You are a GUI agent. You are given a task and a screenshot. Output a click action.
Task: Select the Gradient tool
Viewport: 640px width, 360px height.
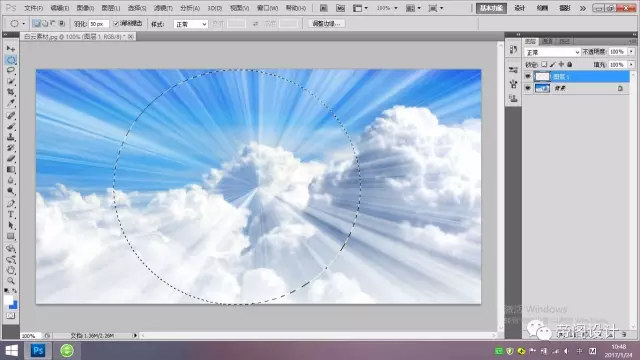pyautogui.click(x=11, y=169)
